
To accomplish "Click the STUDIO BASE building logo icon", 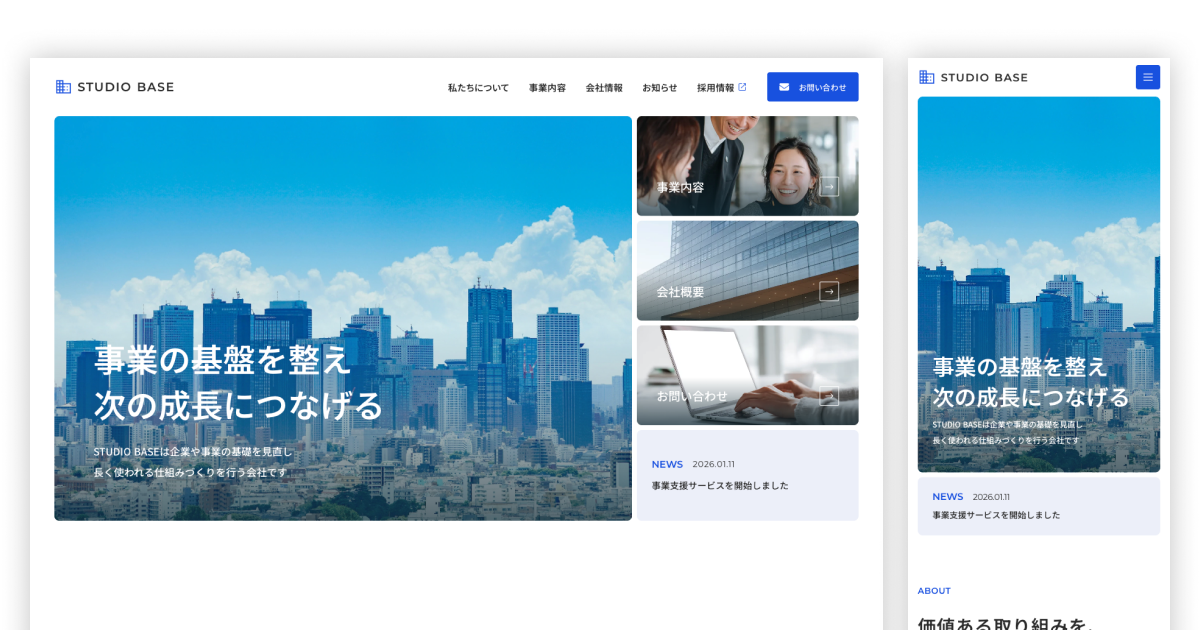I will 62,86.
